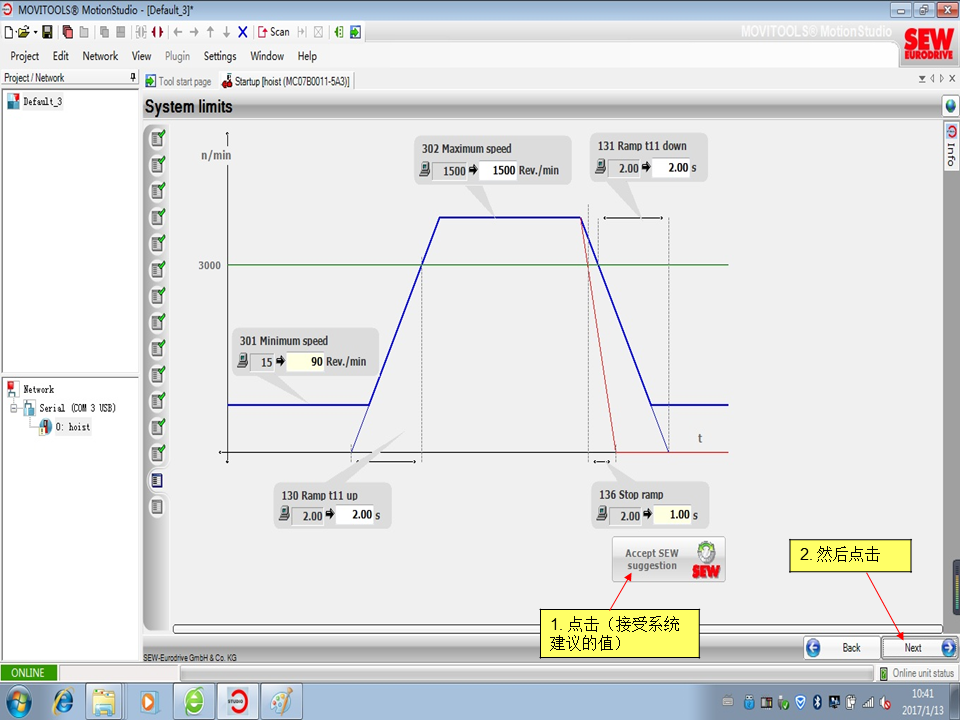Click the Scan network toolbar button

(x=273, y=32)
